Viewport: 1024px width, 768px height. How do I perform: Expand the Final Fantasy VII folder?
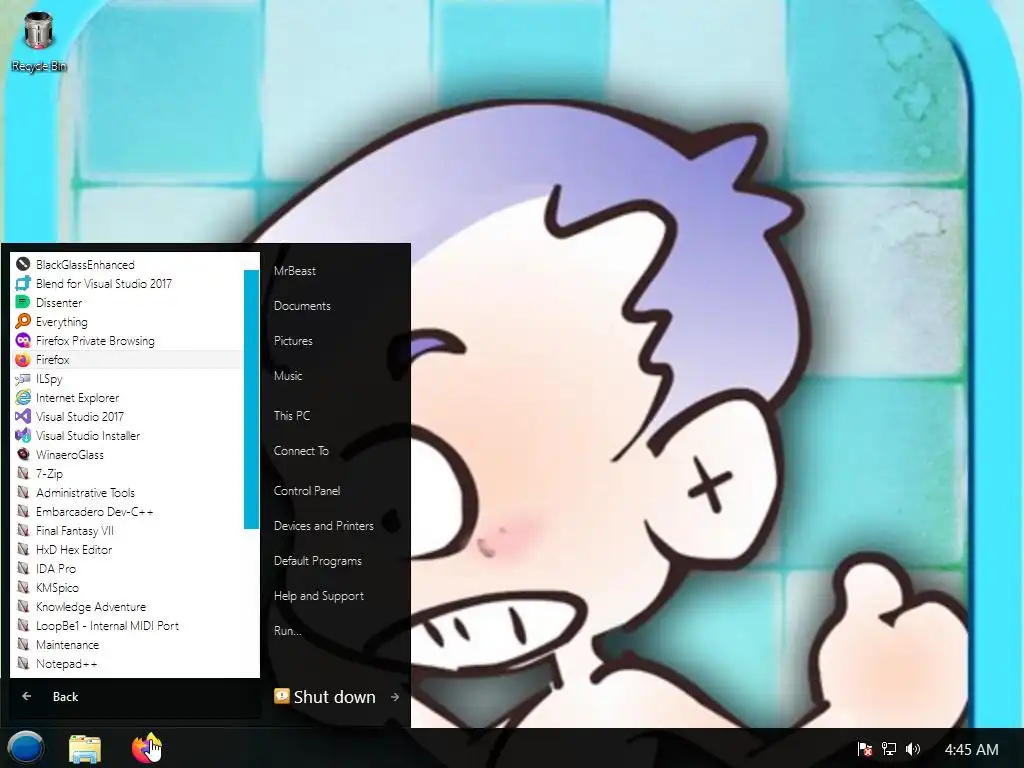[127, 530]
